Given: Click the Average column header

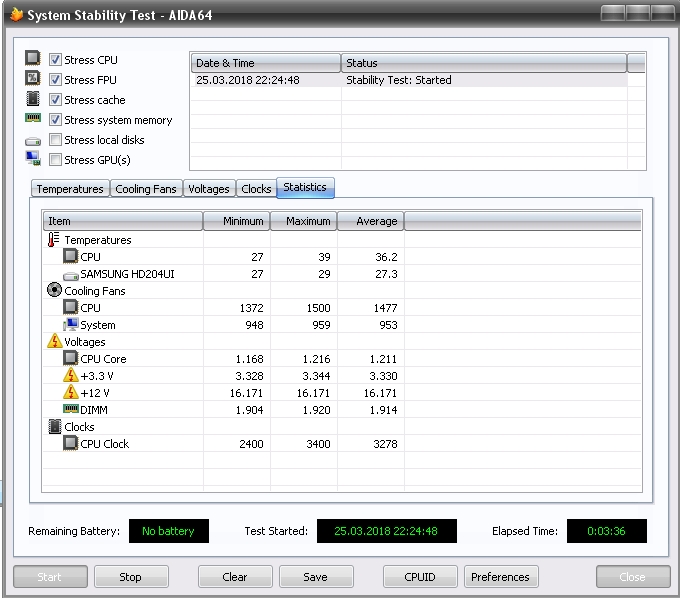Looking at the screenshot, I should click(x=371, y=221).
